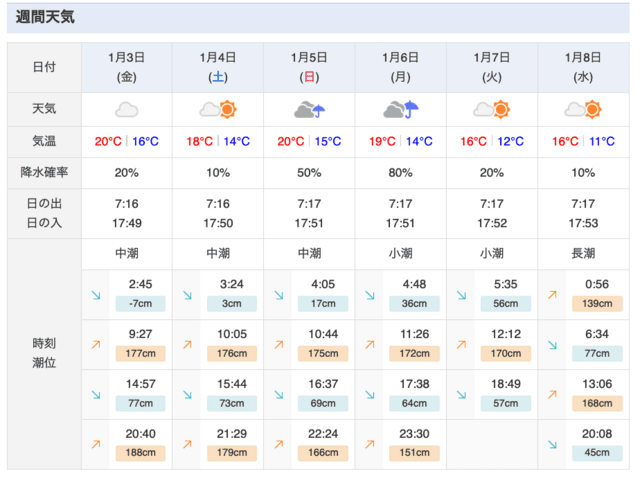Click the -7cm tide level badge

point(140,304)
